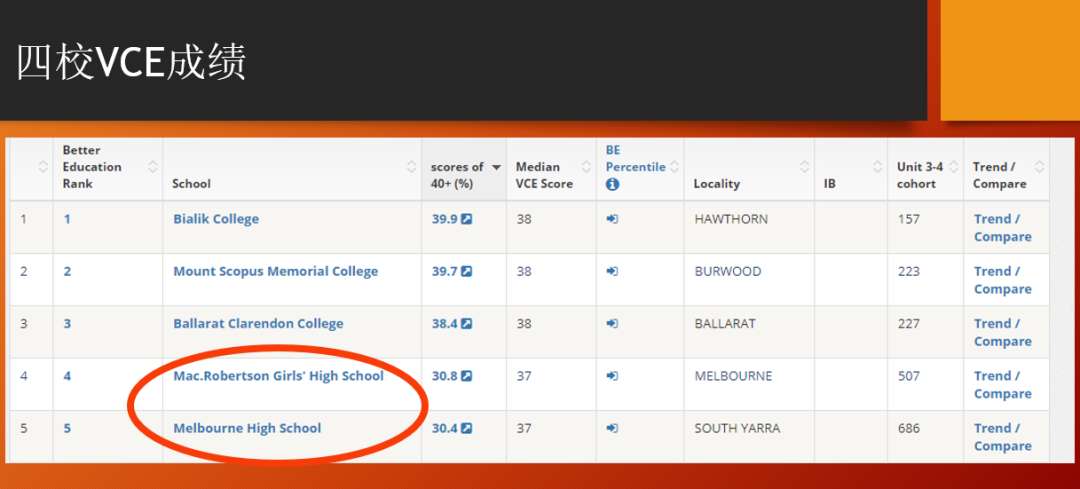Viewport: 1080px width, 489px height.
Task: Click the 30.4 score link
Action: pyautogui.click(x=444, y=428)
